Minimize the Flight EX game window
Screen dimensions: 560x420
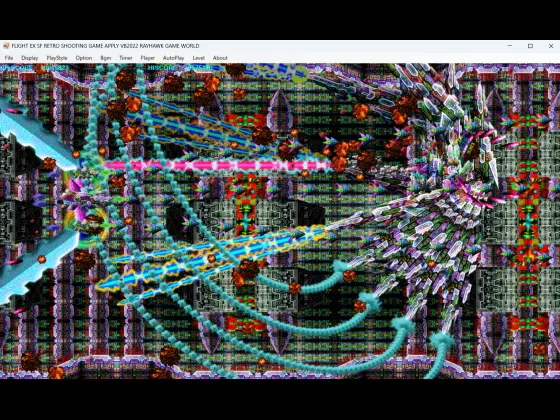[510, 46]
